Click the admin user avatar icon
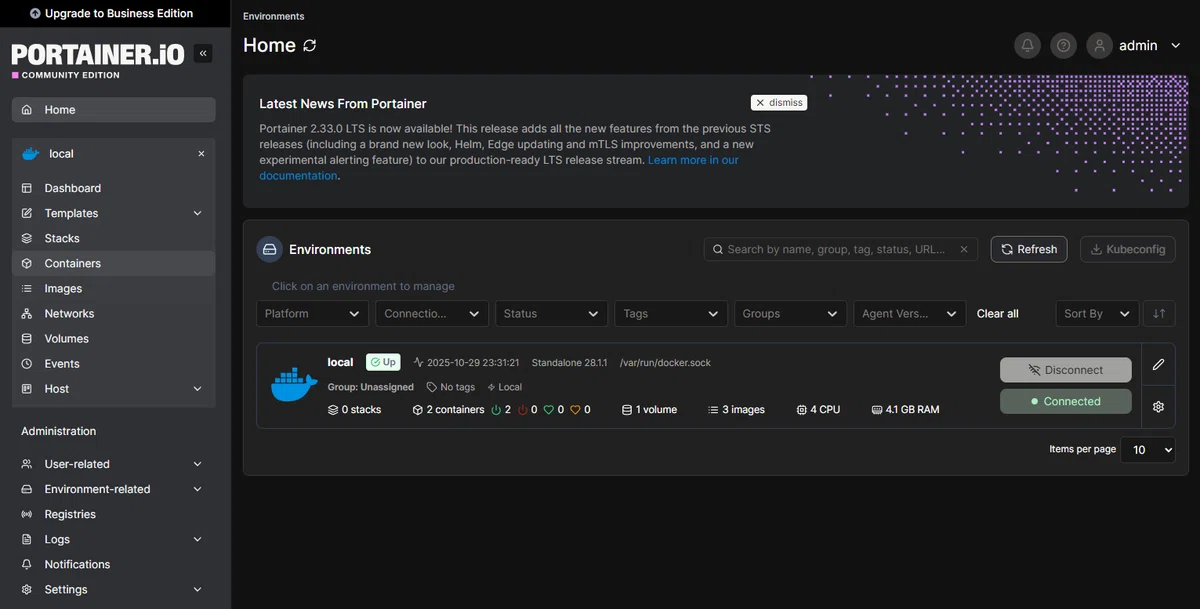This screenshot has width=1200, height=609. coord(1100,45)
